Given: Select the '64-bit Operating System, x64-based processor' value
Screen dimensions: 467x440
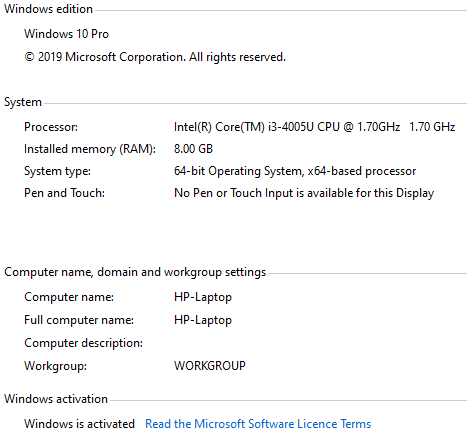Looking at the screenshot, I should 295,171.
